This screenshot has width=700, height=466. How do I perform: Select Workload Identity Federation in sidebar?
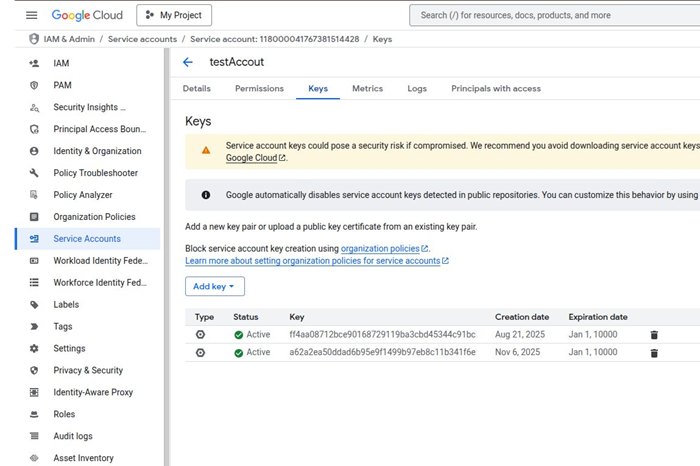click(x=100, y=261)
